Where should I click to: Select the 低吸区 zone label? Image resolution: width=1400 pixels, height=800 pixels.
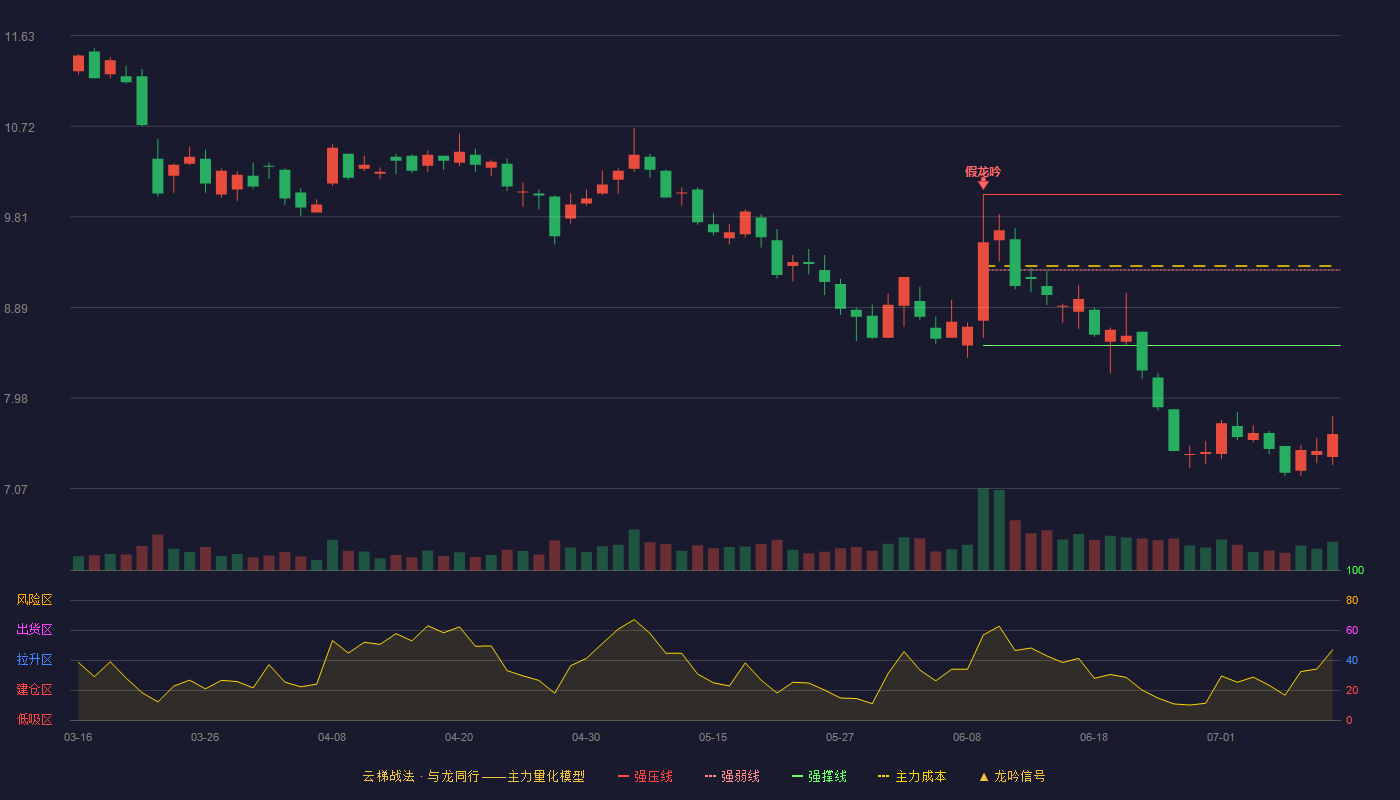(34, 720)
